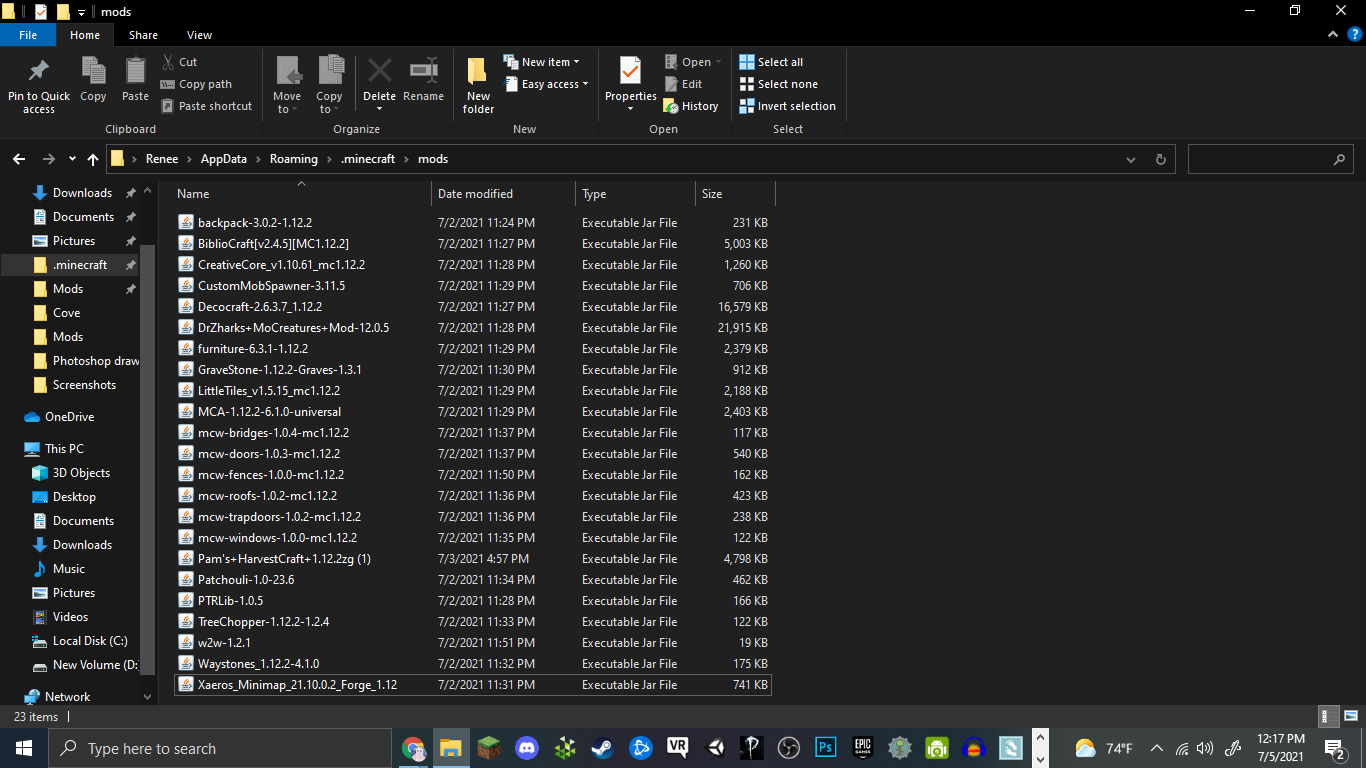The image size is (1366, 768).
Task: Select the file BiblioCraft[v2.4.5][MC1.12.2]
Action: coord(473,244)
